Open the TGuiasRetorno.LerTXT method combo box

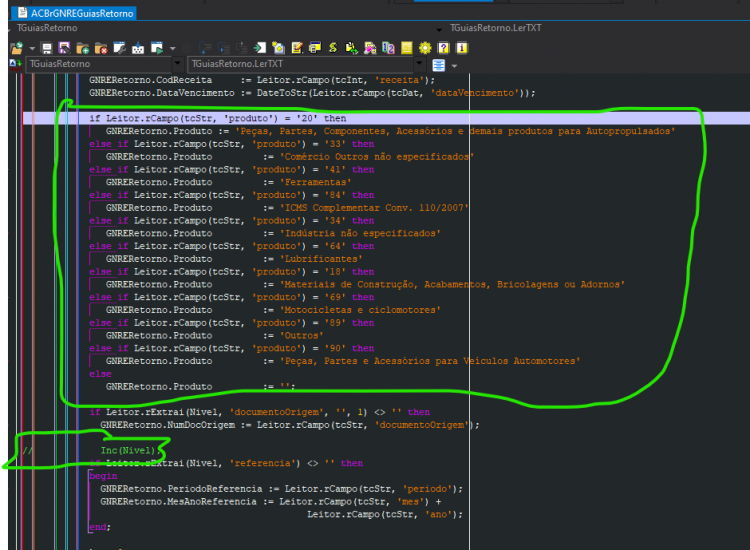pos(306,64)
